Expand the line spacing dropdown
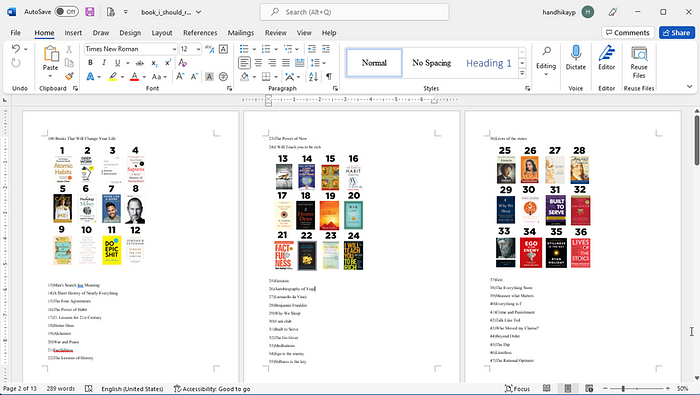 (x=324, y=63)
